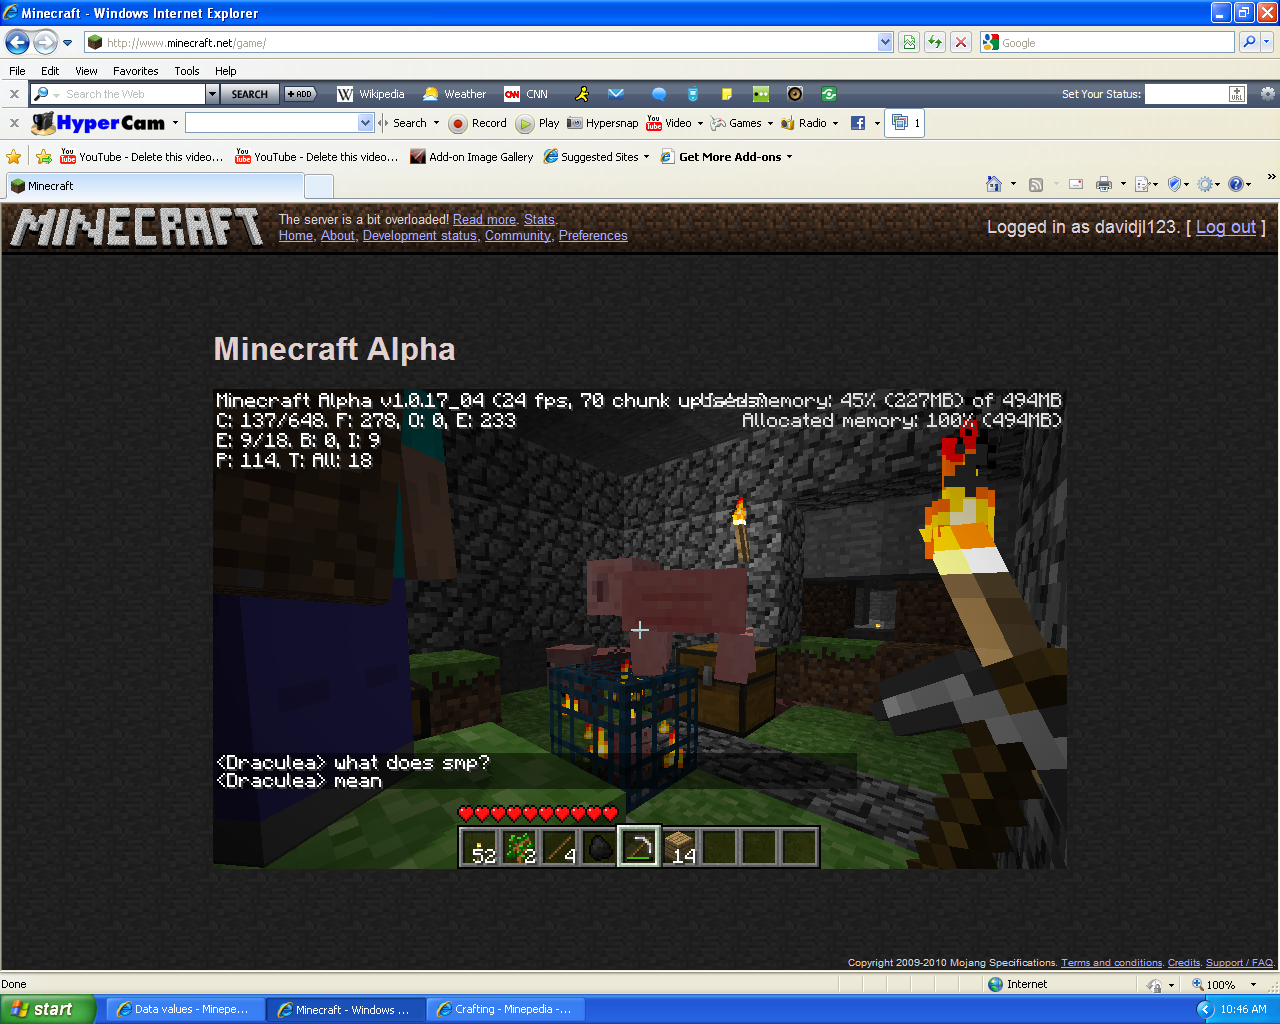This screenshot has height=1024, width=1280.
Task: Select the pickaxe hotbar slot
Action: pos(639,847)
